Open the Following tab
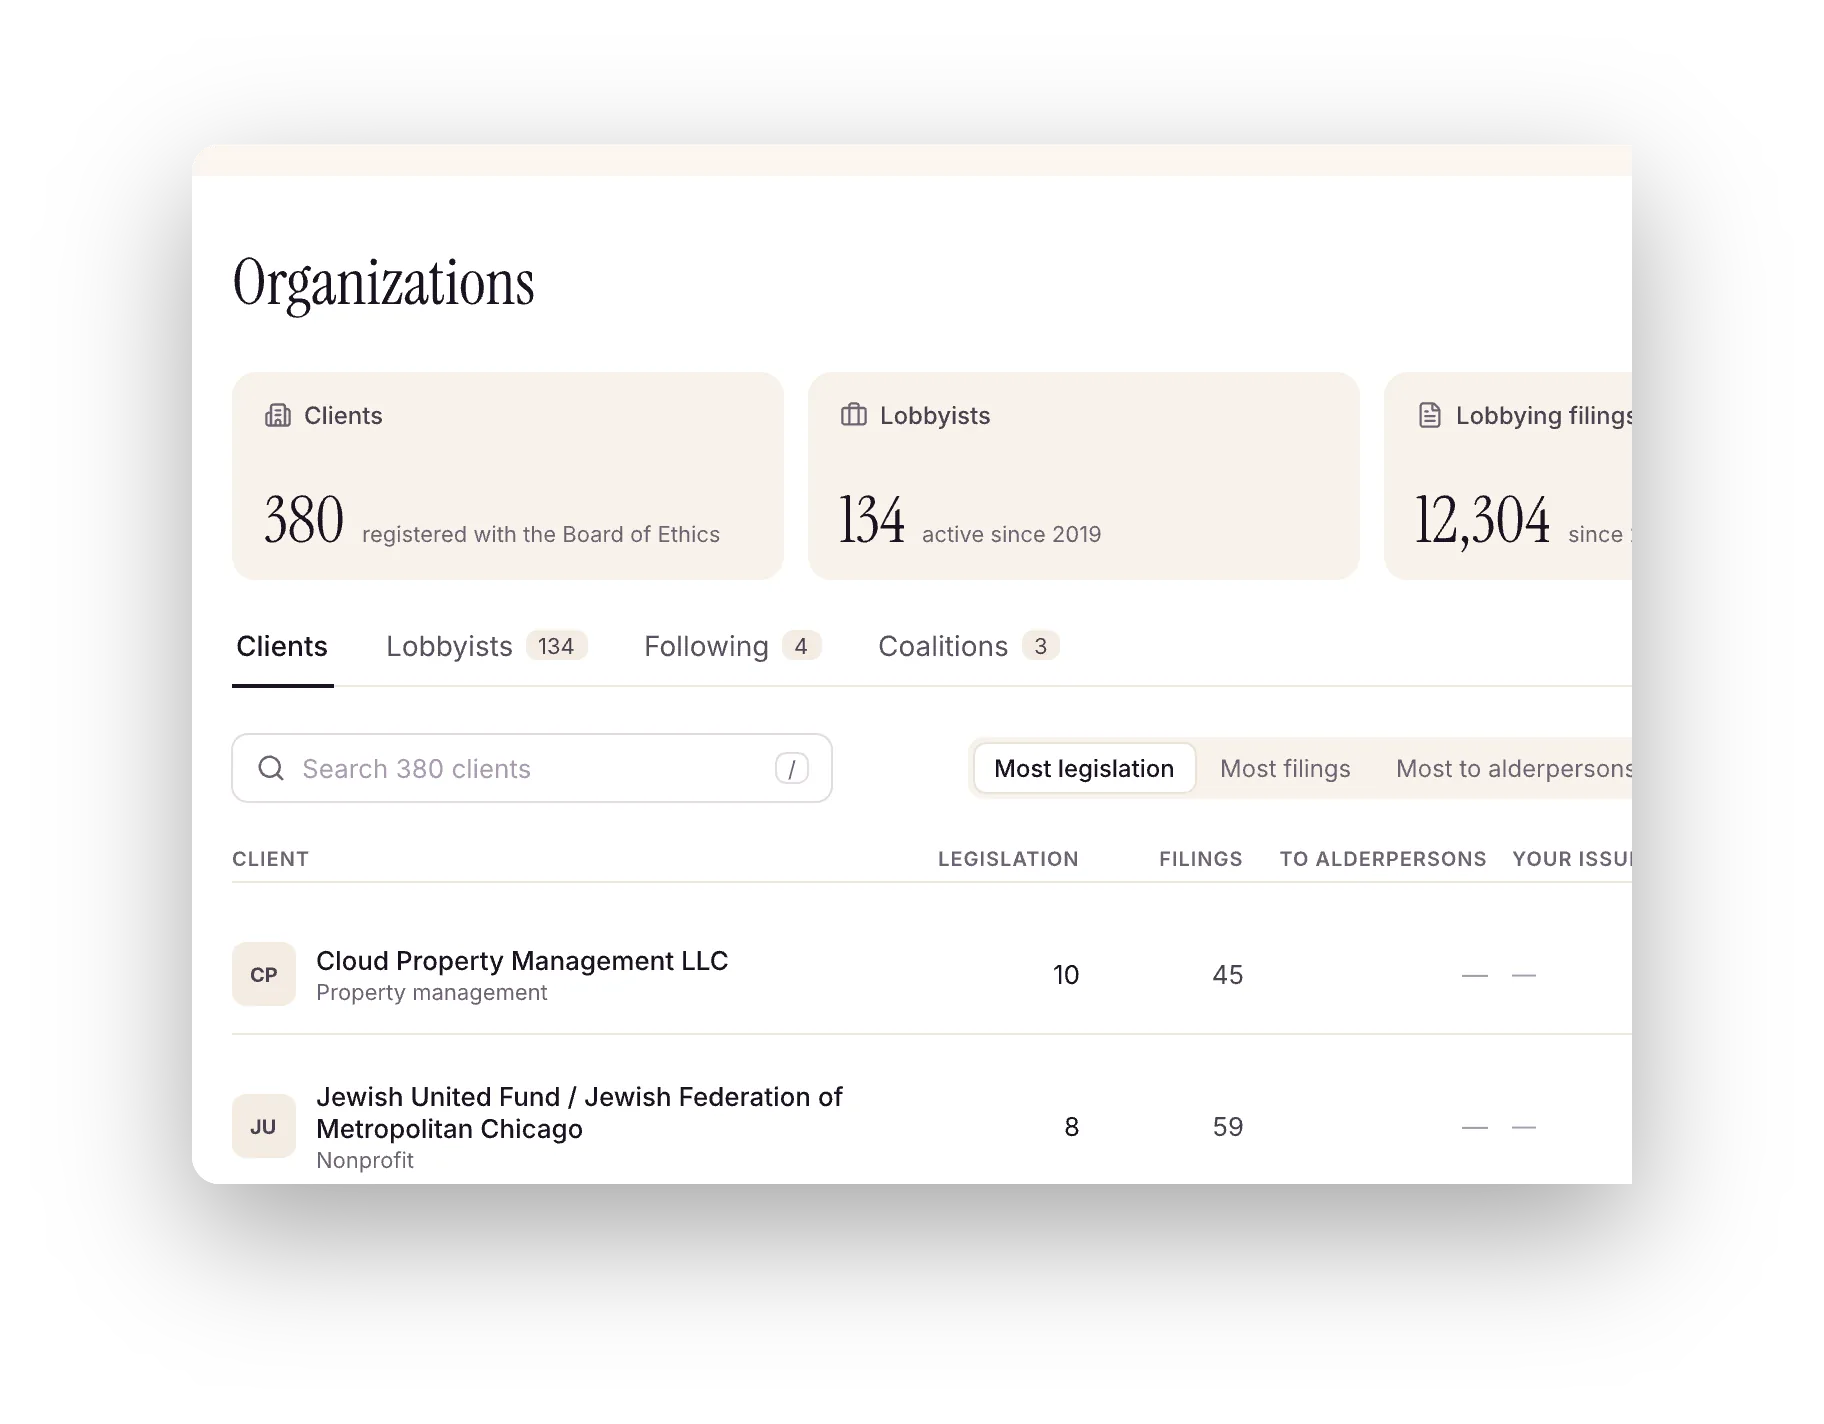 [732, 646]
